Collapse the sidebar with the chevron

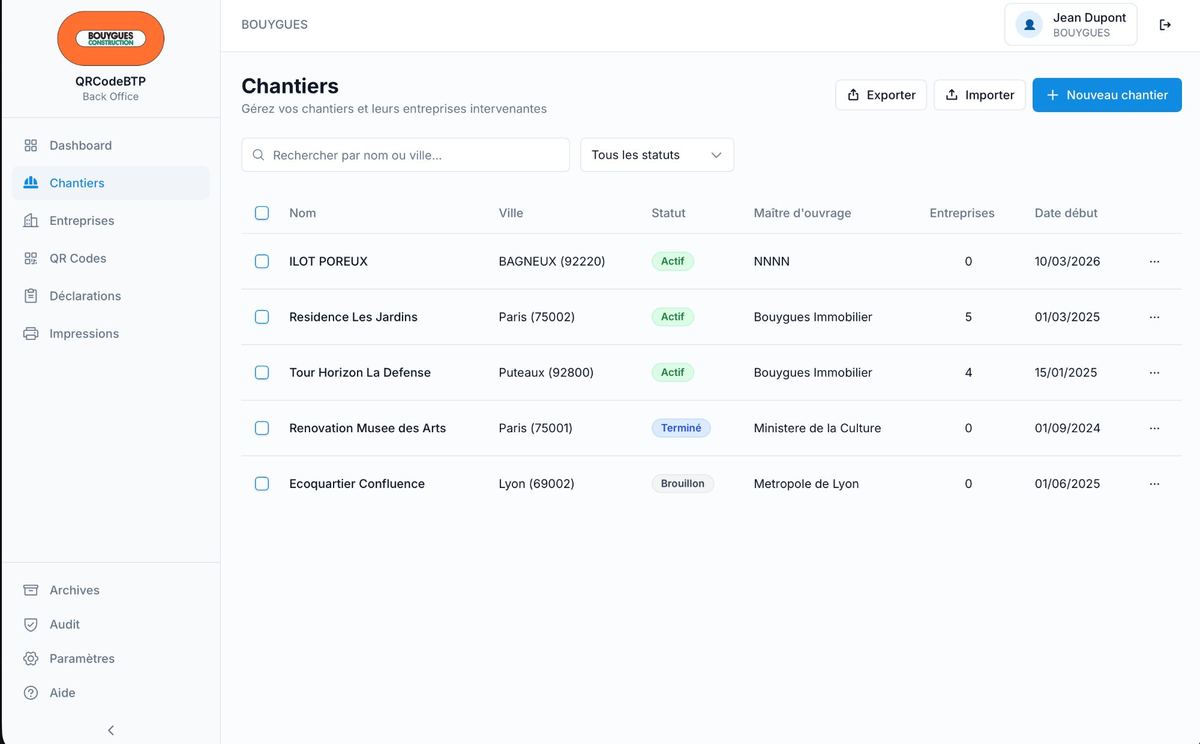[110, 730]
